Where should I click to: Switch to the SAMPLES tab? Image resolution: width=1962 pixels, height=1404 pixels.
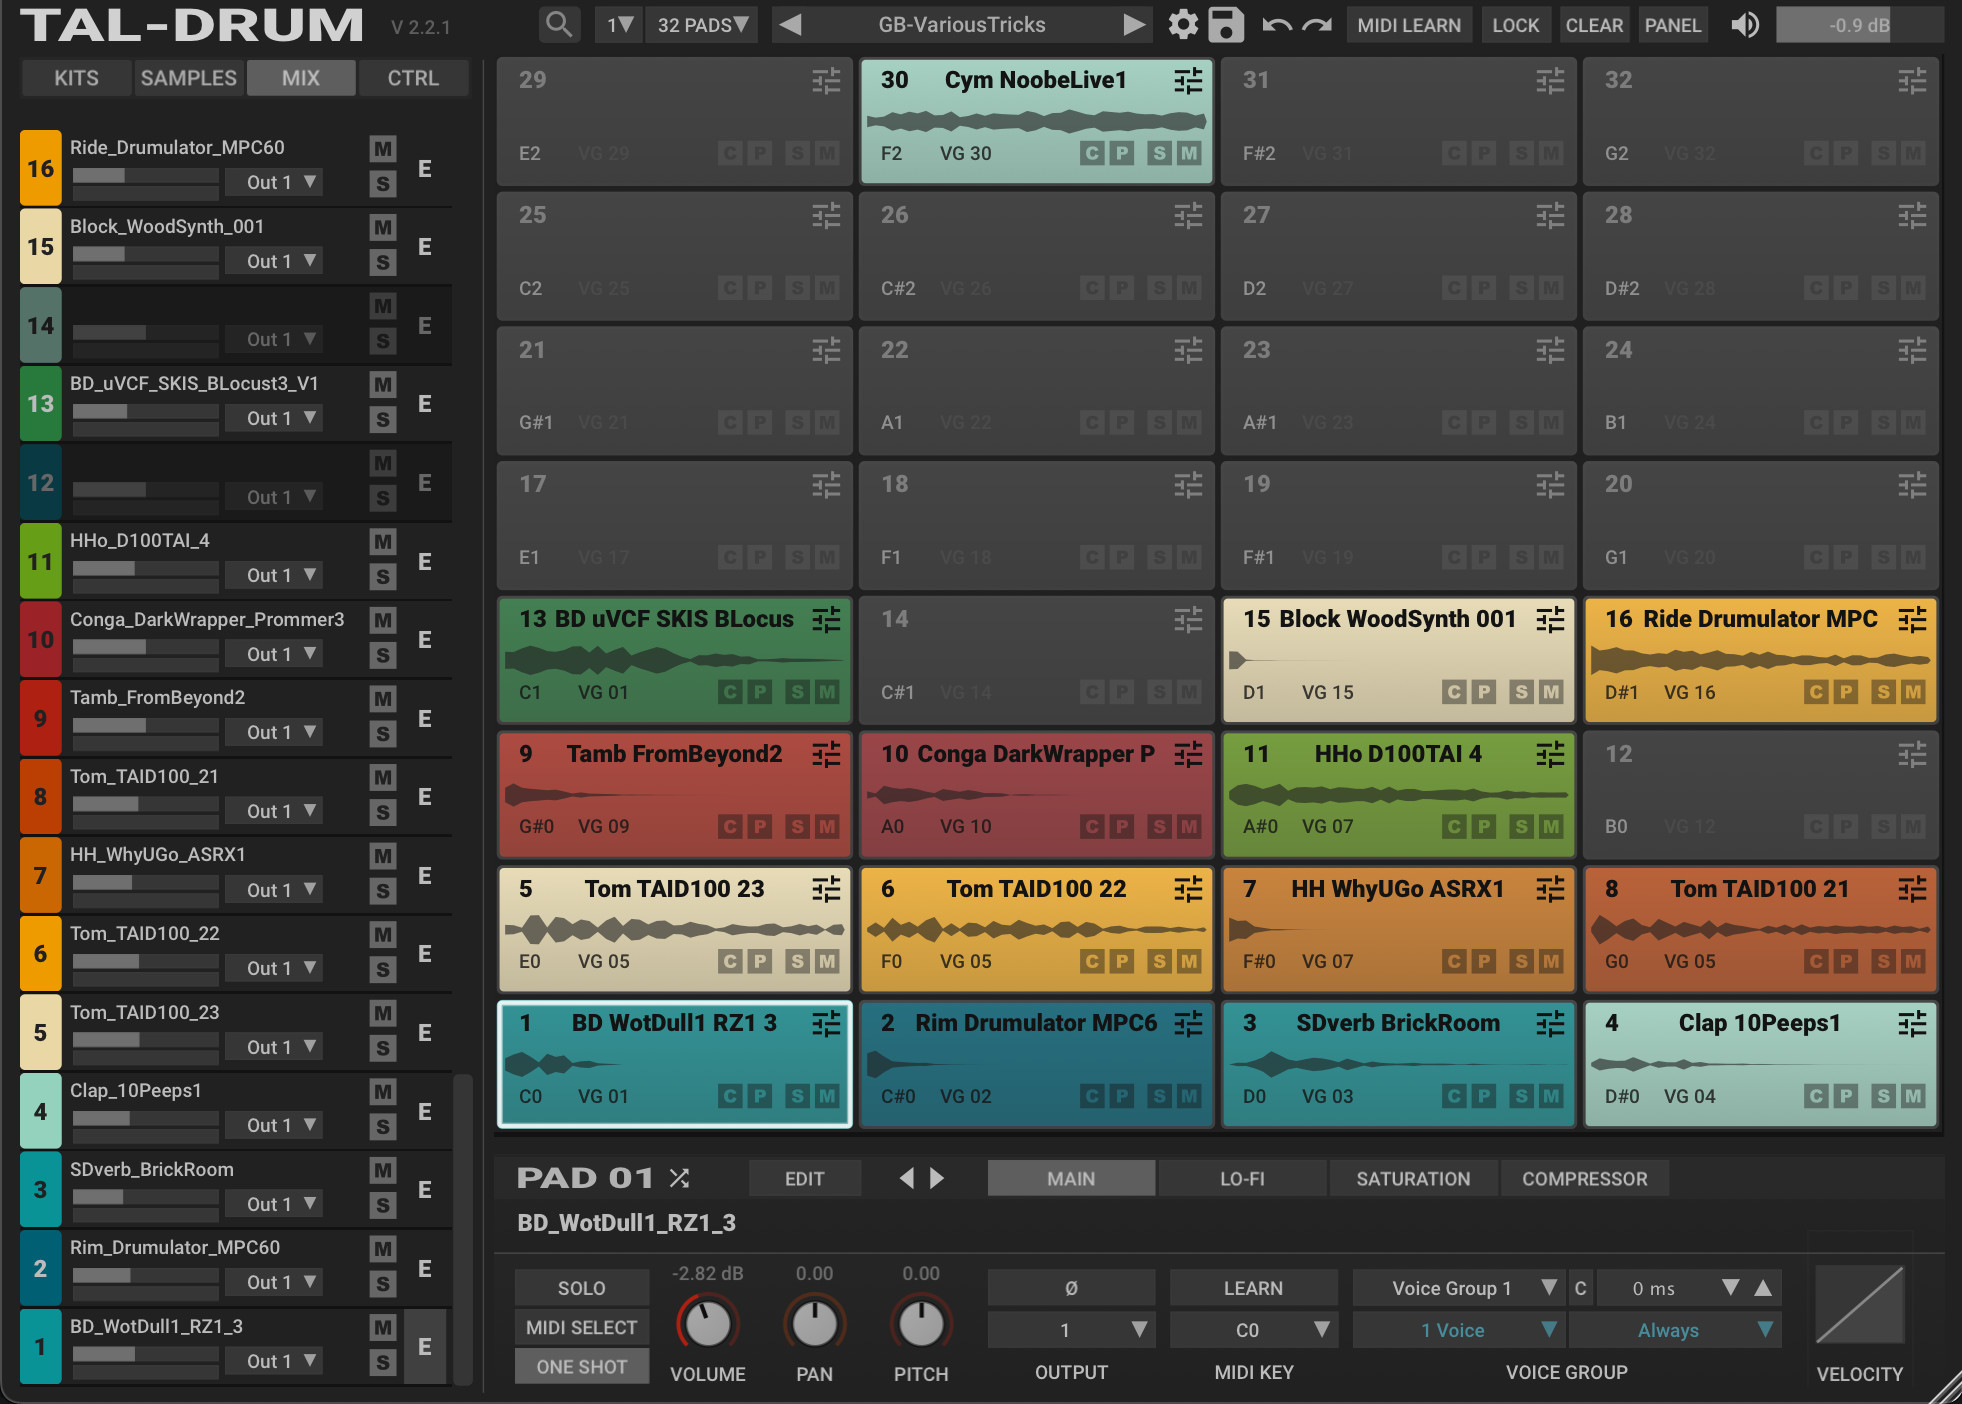click(x=189, y=78)
